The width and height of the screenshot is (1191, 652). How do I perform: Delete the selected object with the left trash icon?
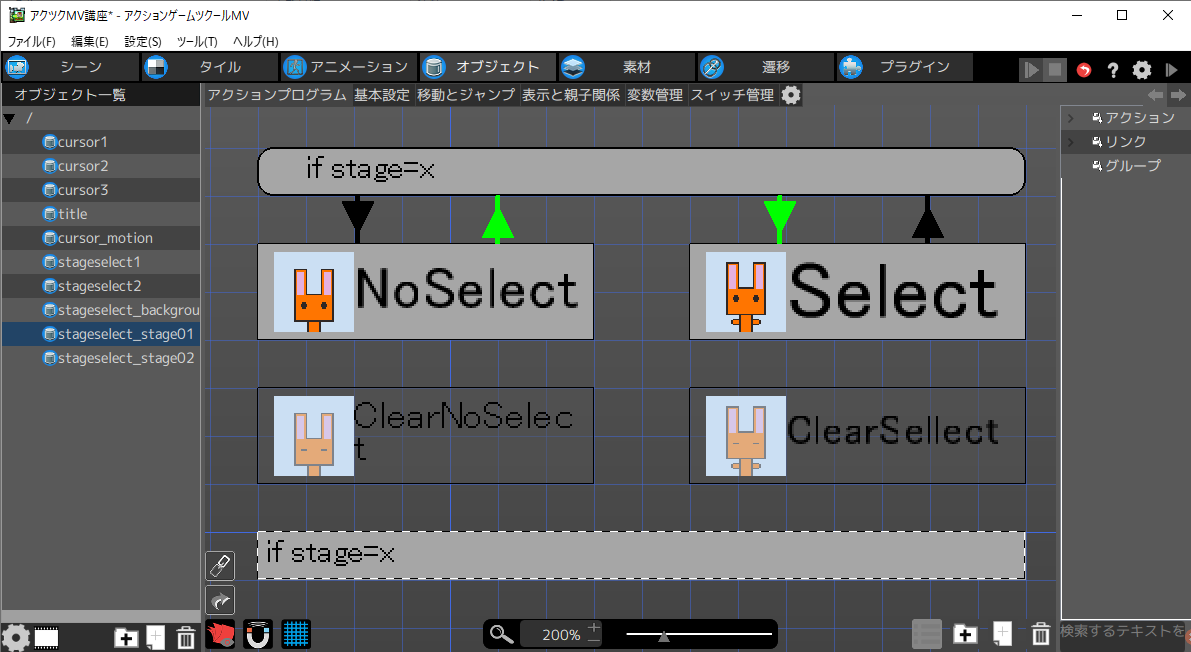[x=186, y=637]
